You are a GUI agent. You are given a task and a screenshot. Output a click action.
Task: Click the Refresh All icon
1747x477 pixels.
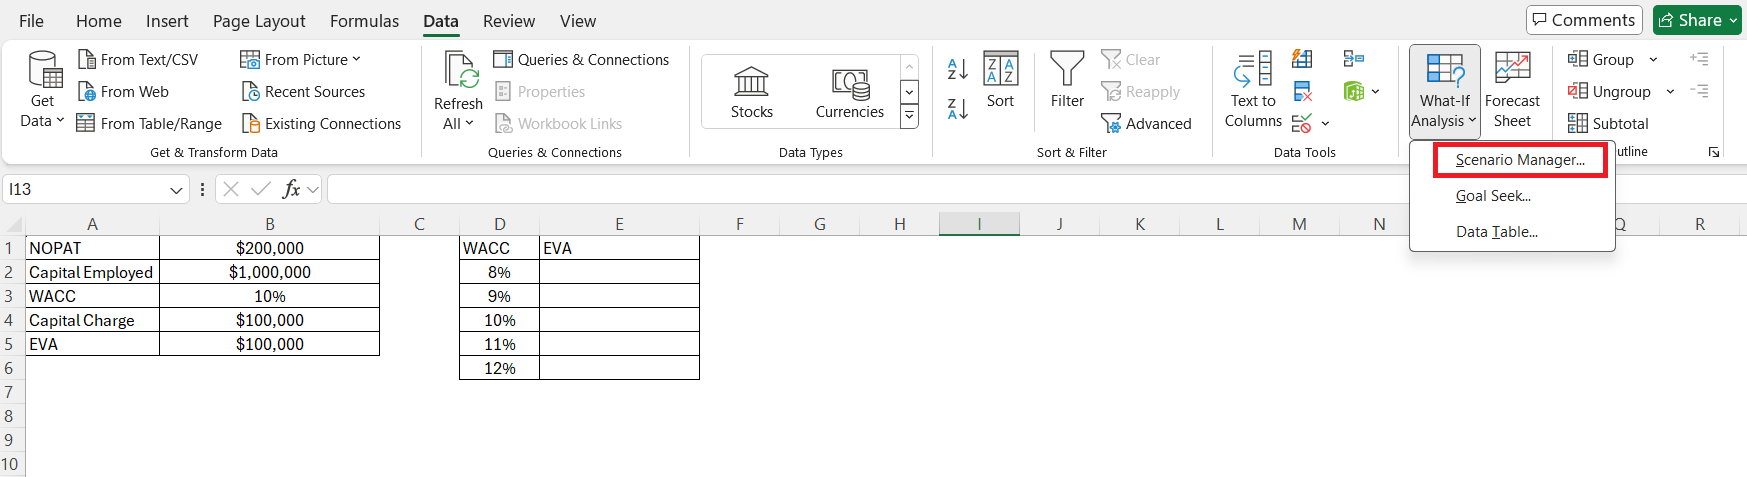tap(460, 70)
